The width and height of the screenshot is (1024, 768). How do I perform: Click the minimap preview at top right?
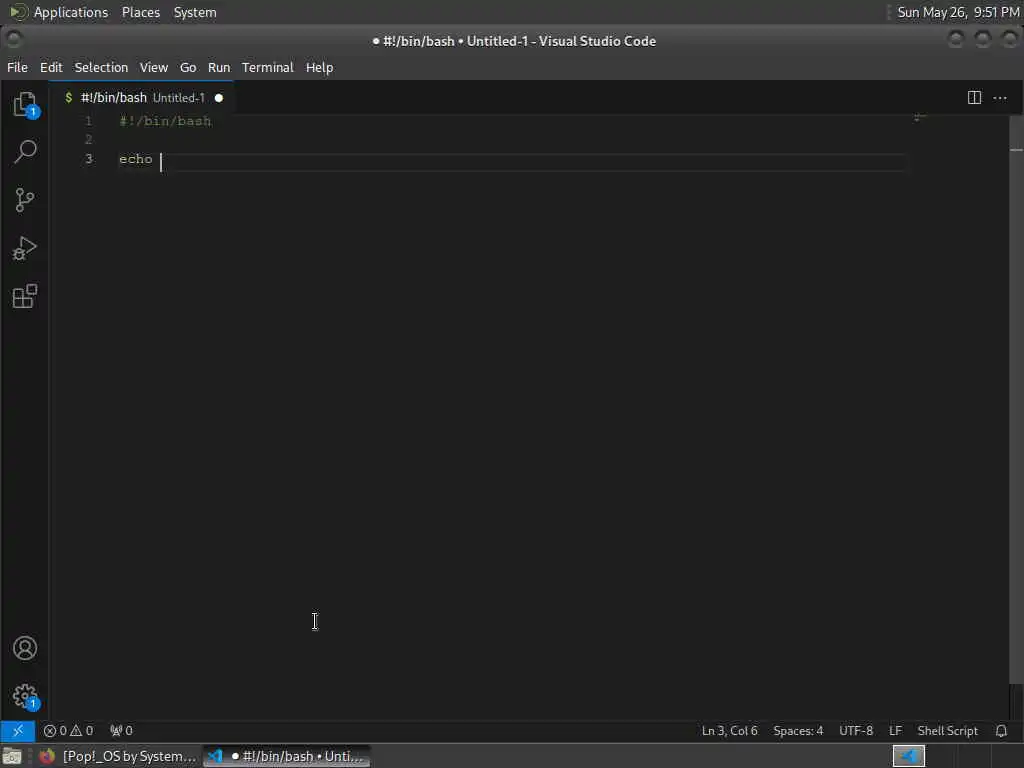point(920,118)
